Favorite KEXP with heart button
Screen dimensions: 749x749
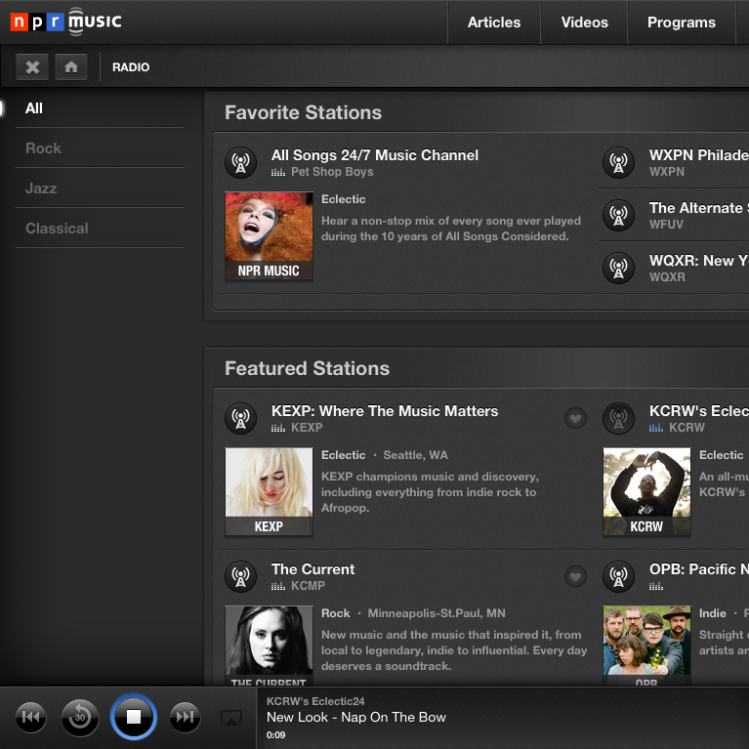pyautogui.click(x=576, y=418)
